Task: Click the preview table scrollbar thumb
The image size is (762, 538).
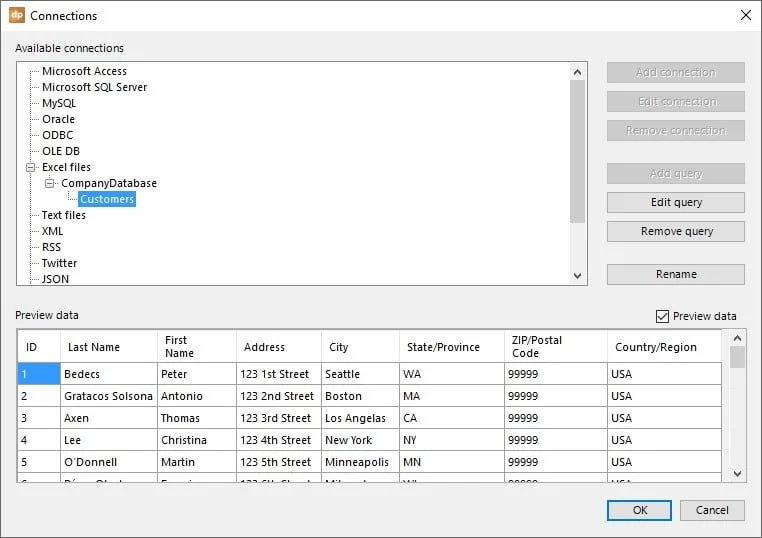Action: (737, 357)
